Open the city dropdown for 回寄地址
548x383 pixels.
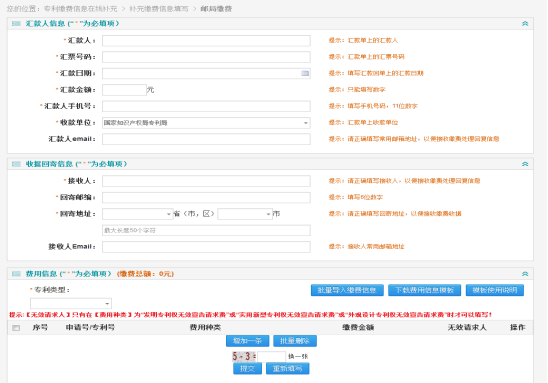(245, 214)
